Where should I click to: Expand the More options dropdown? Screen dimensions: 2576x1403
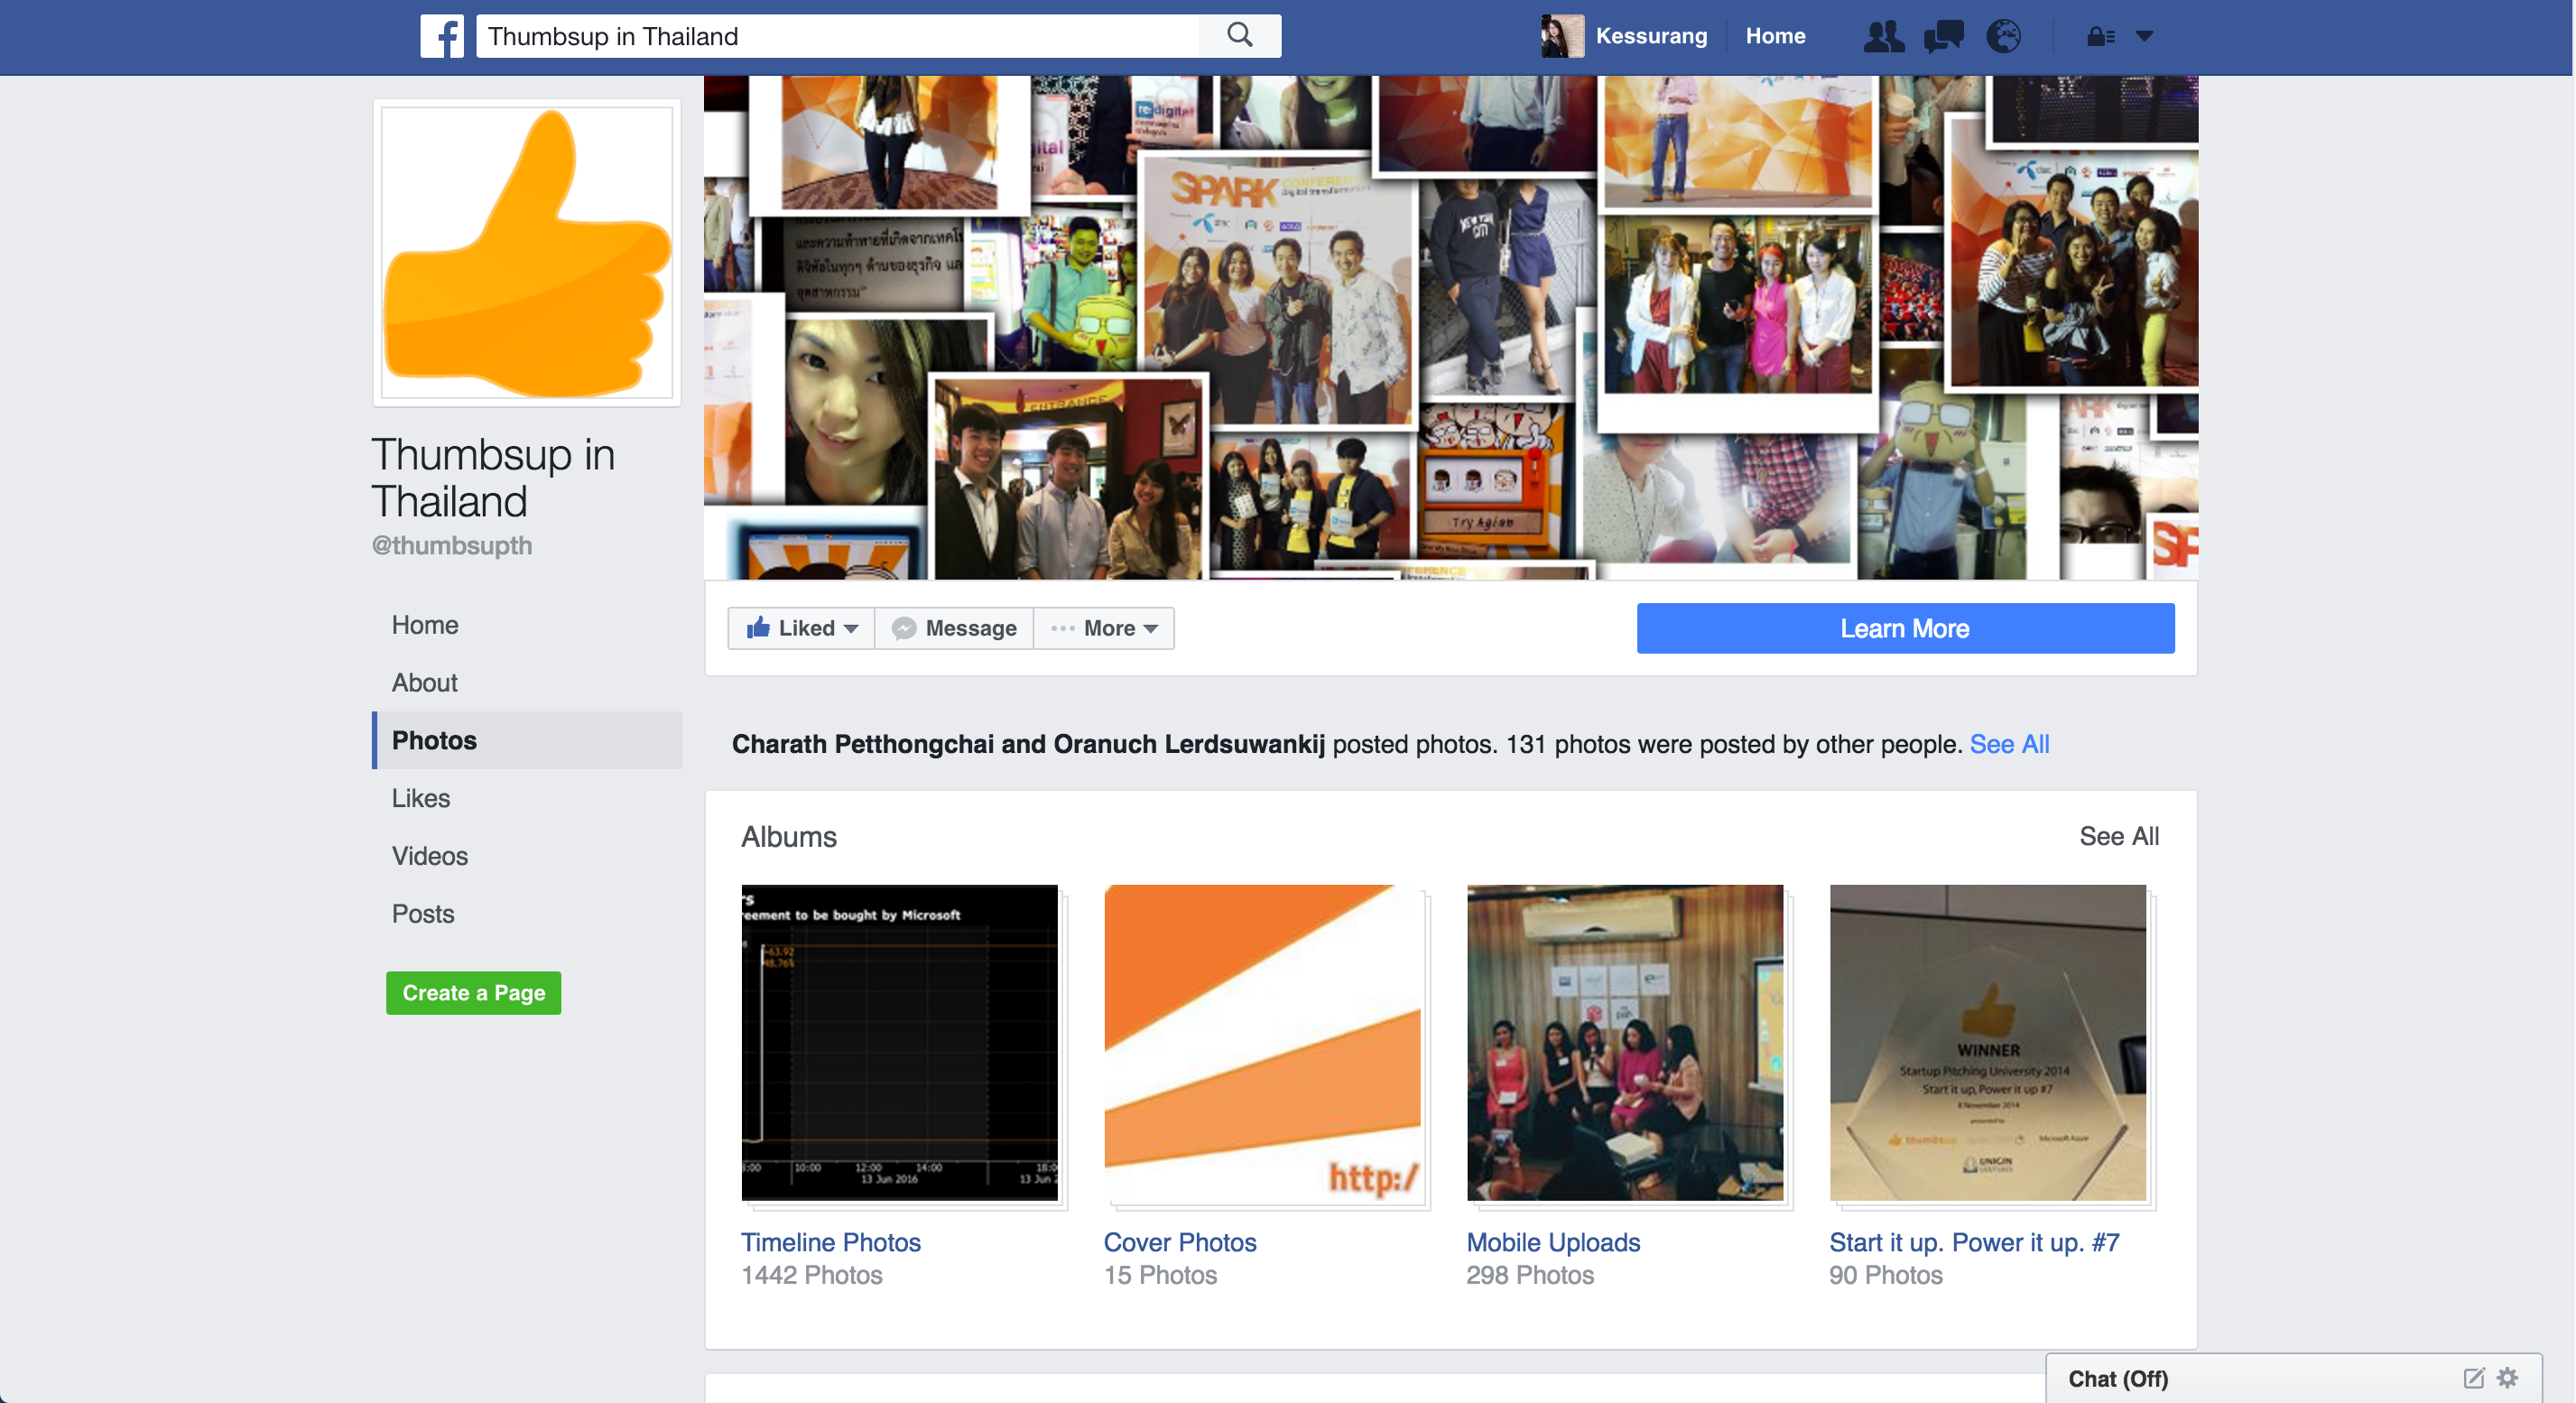pos(1104,628)
